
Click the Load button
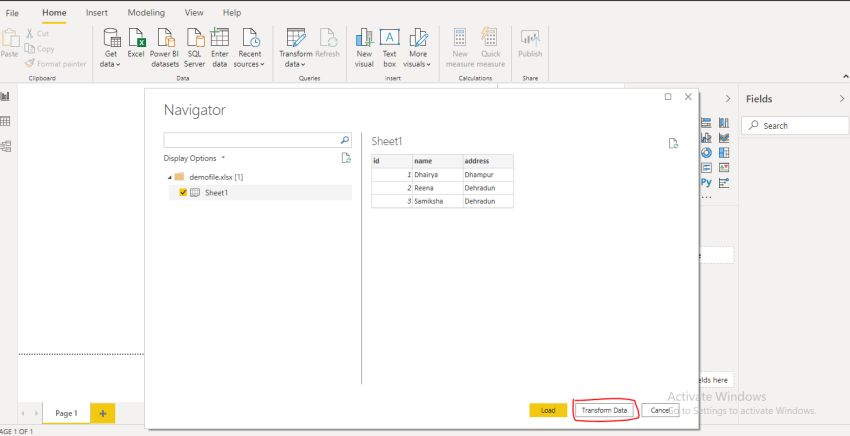(548, 411)
